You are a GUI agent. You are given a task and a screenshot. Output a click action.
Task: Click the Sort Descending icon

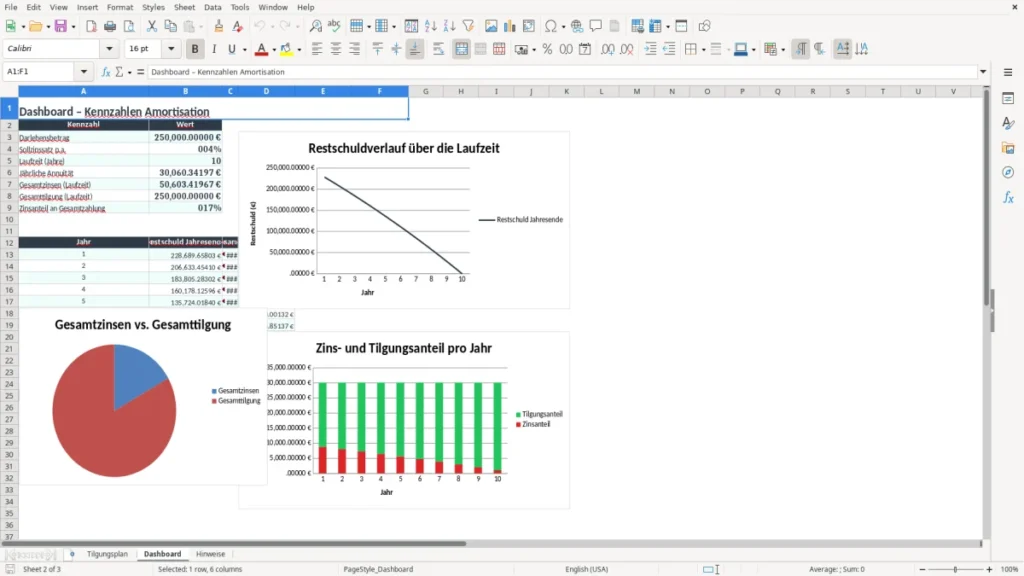449,26
